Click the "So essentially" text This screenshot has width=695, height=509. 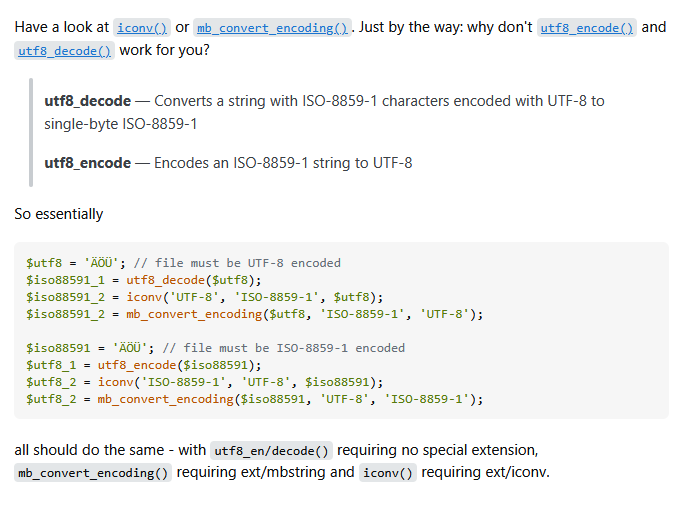click(x=58, y=214)
